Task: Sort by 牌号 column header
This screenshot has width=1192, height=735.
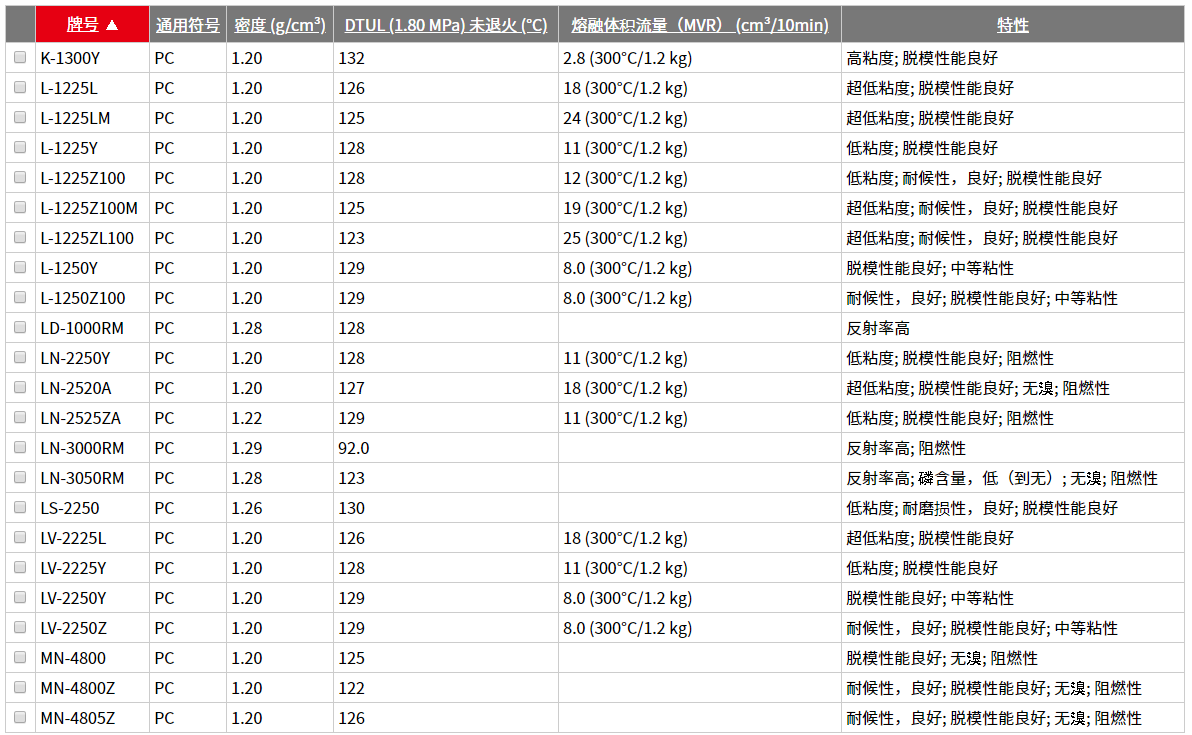Action: [x=92, y=25]
